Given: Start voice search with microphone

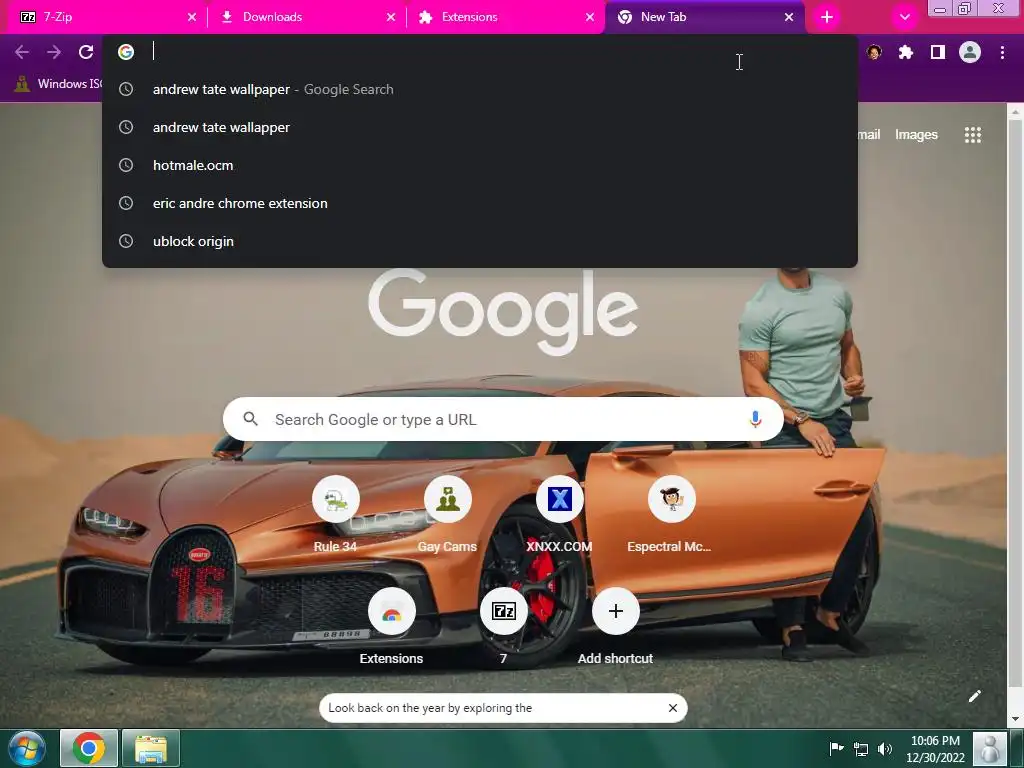Looking at the screenshot, I should pos(755,419).
